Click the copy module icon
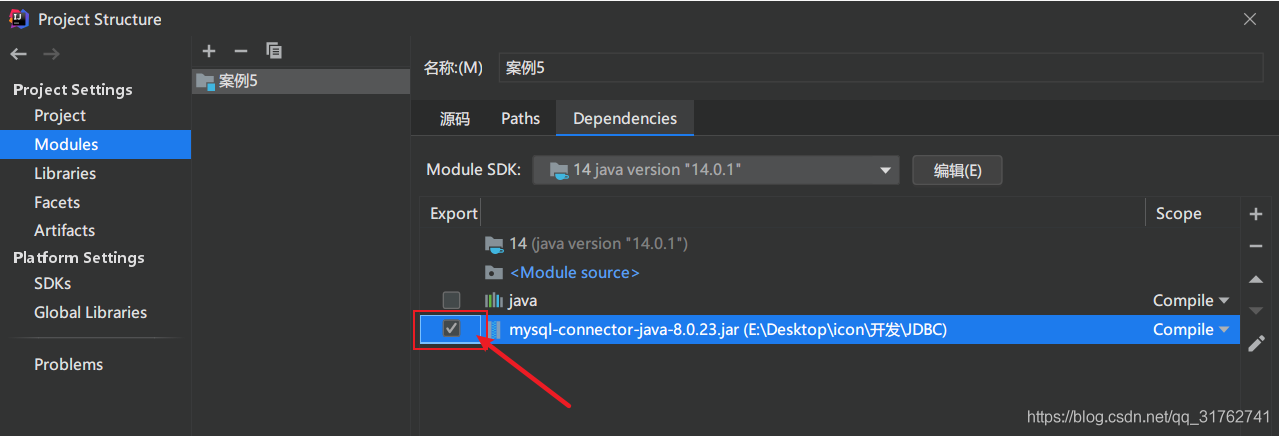1279x436 pixels. pos(273,51)
